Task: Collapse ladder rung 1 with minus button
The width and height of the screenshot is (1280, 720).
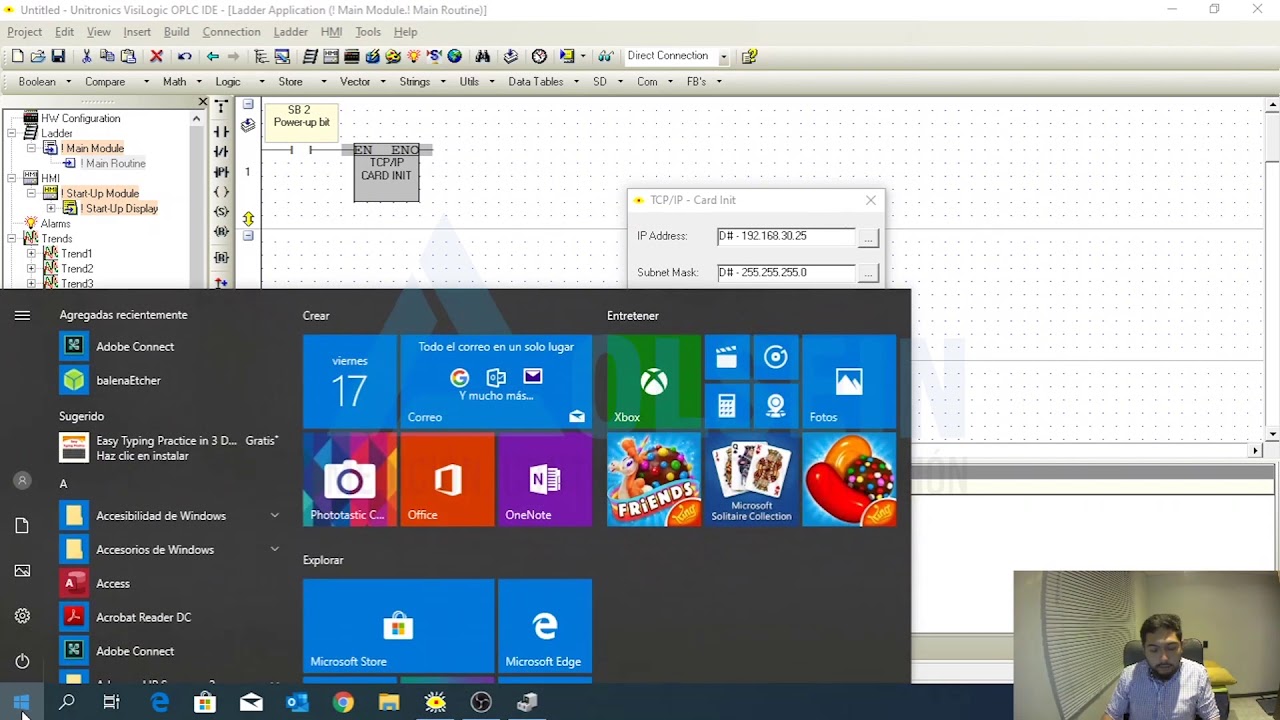Action: [x=248, y=104]
